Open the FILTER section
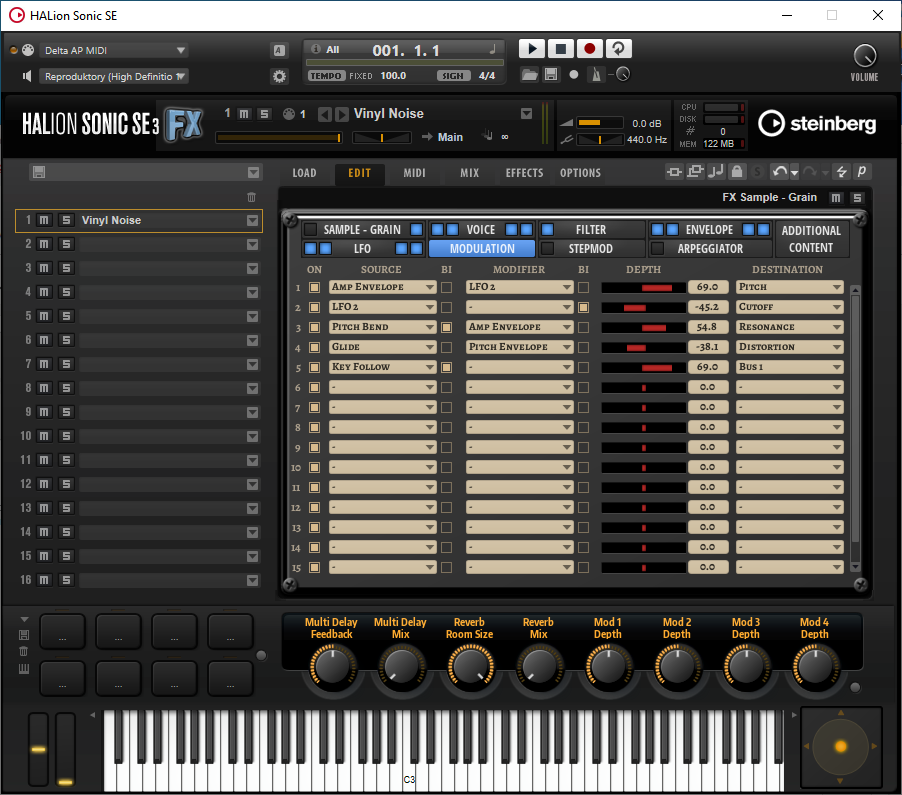This screenshot has height=795, width=902. pos(591,230)
